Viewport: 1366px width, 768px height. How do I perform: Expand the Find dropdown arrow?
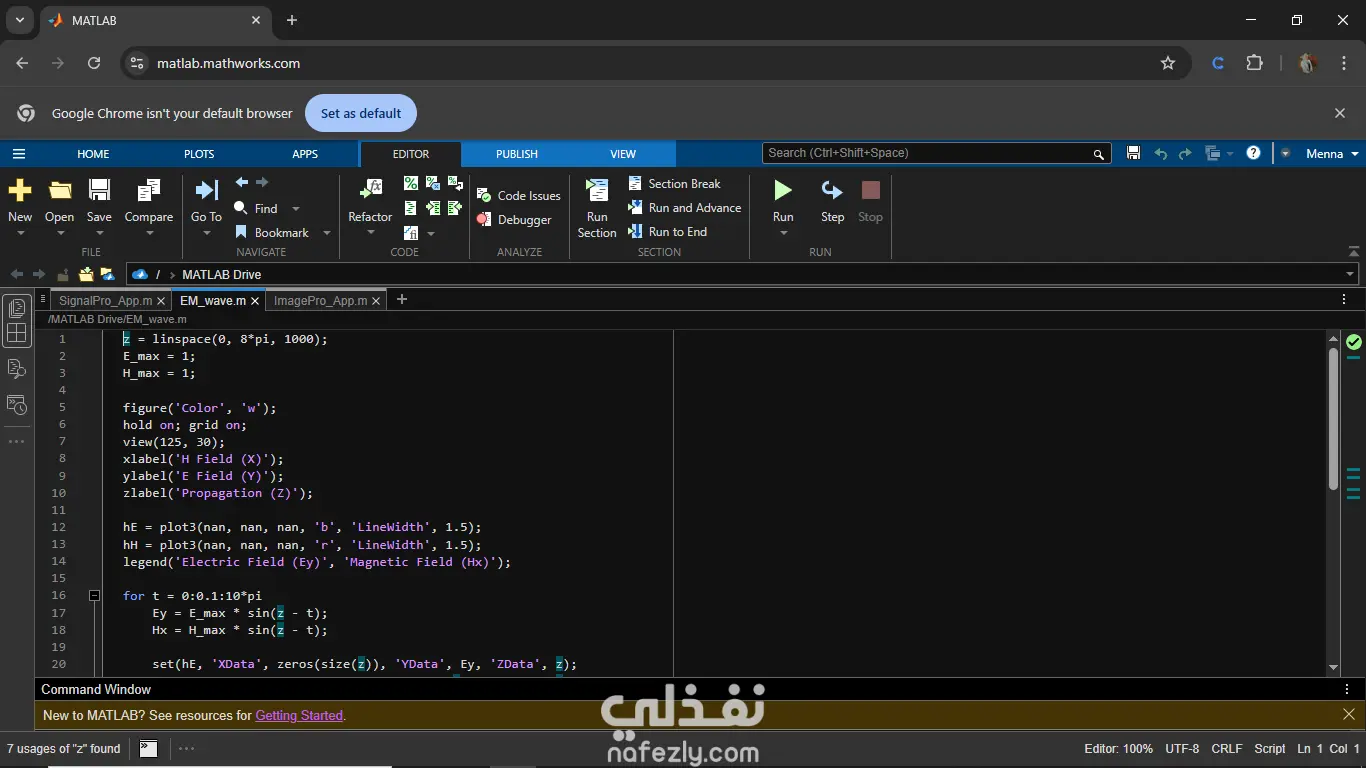(x=296, y=209)
